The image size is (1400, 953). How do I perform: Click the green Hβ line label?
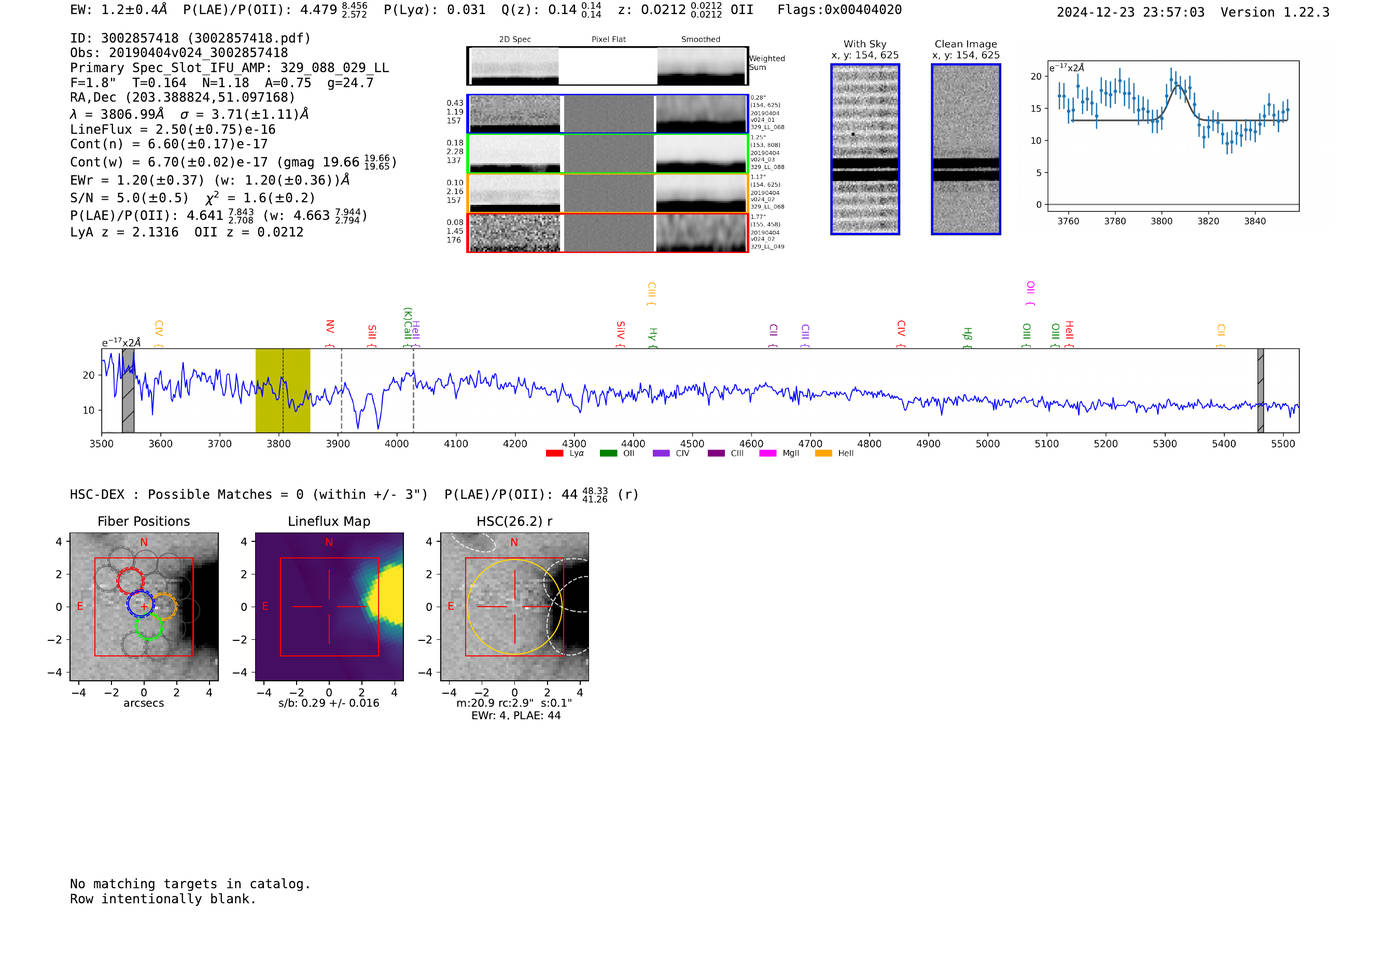point(967,336)
